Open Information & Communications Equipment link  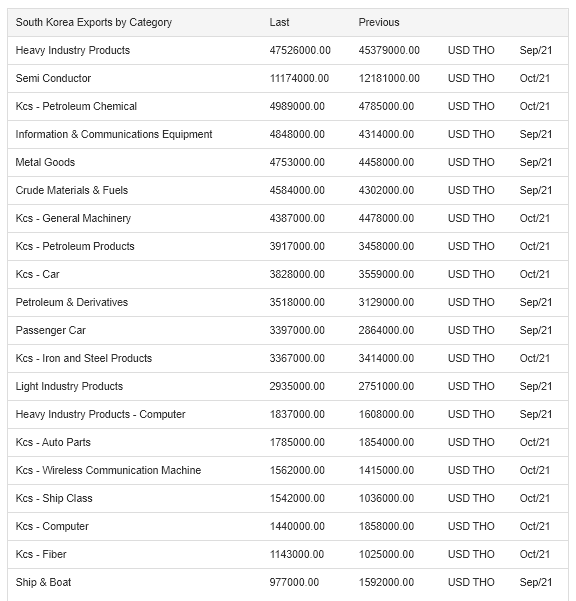pos(114,135)
